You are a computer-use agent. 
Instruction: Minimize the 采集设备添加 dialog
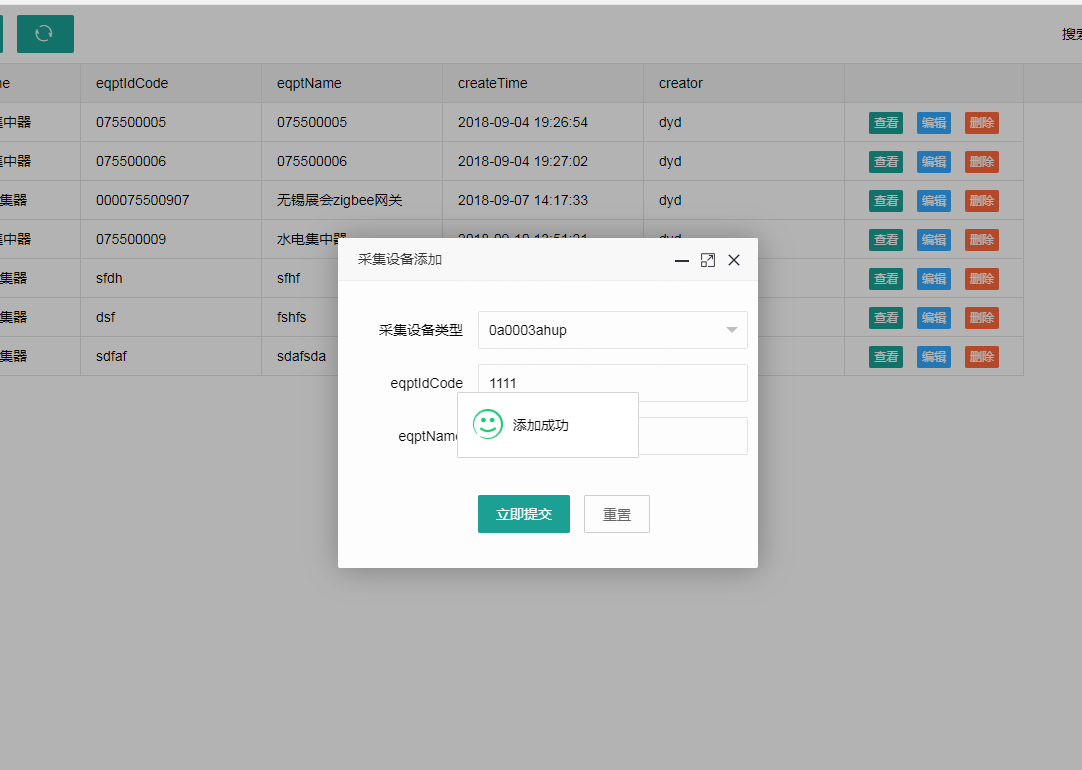[x=682, y=260]
